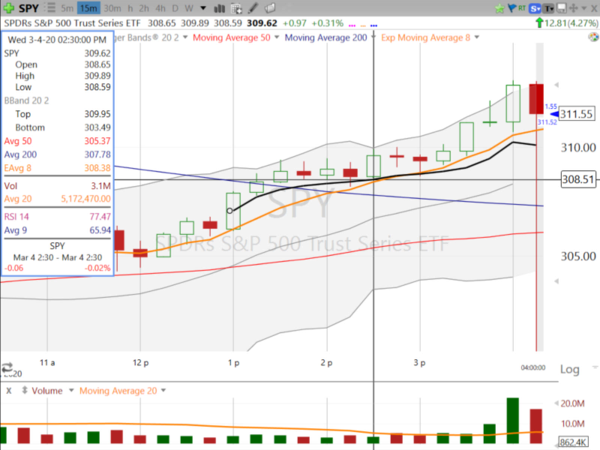Screen dimensions: 600x450
Task: Click the dropdown arrow right of Log
Action: [x=595, y=367]
